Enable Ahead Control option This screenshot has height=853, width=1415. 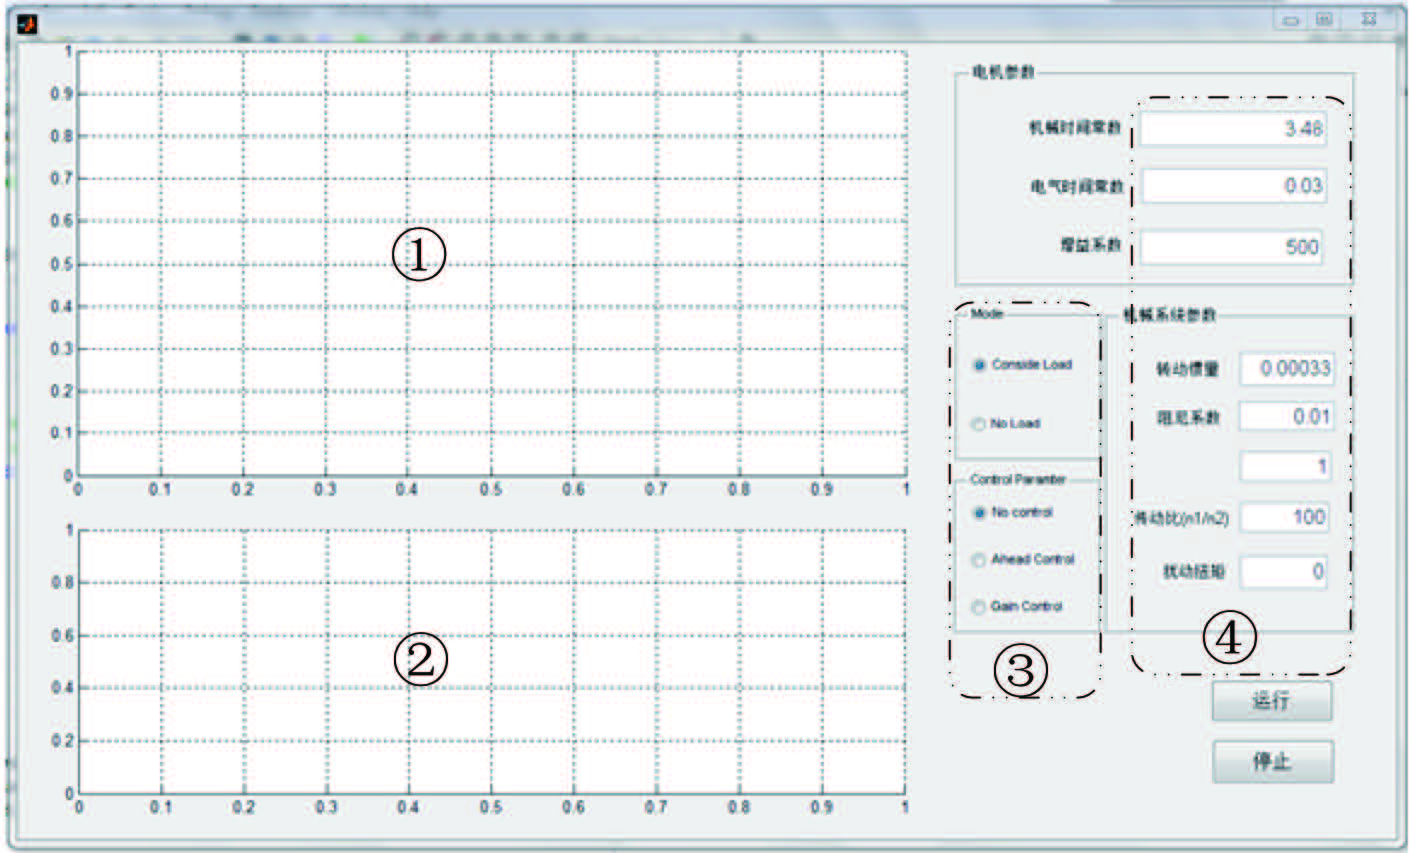tap(979, 560)
